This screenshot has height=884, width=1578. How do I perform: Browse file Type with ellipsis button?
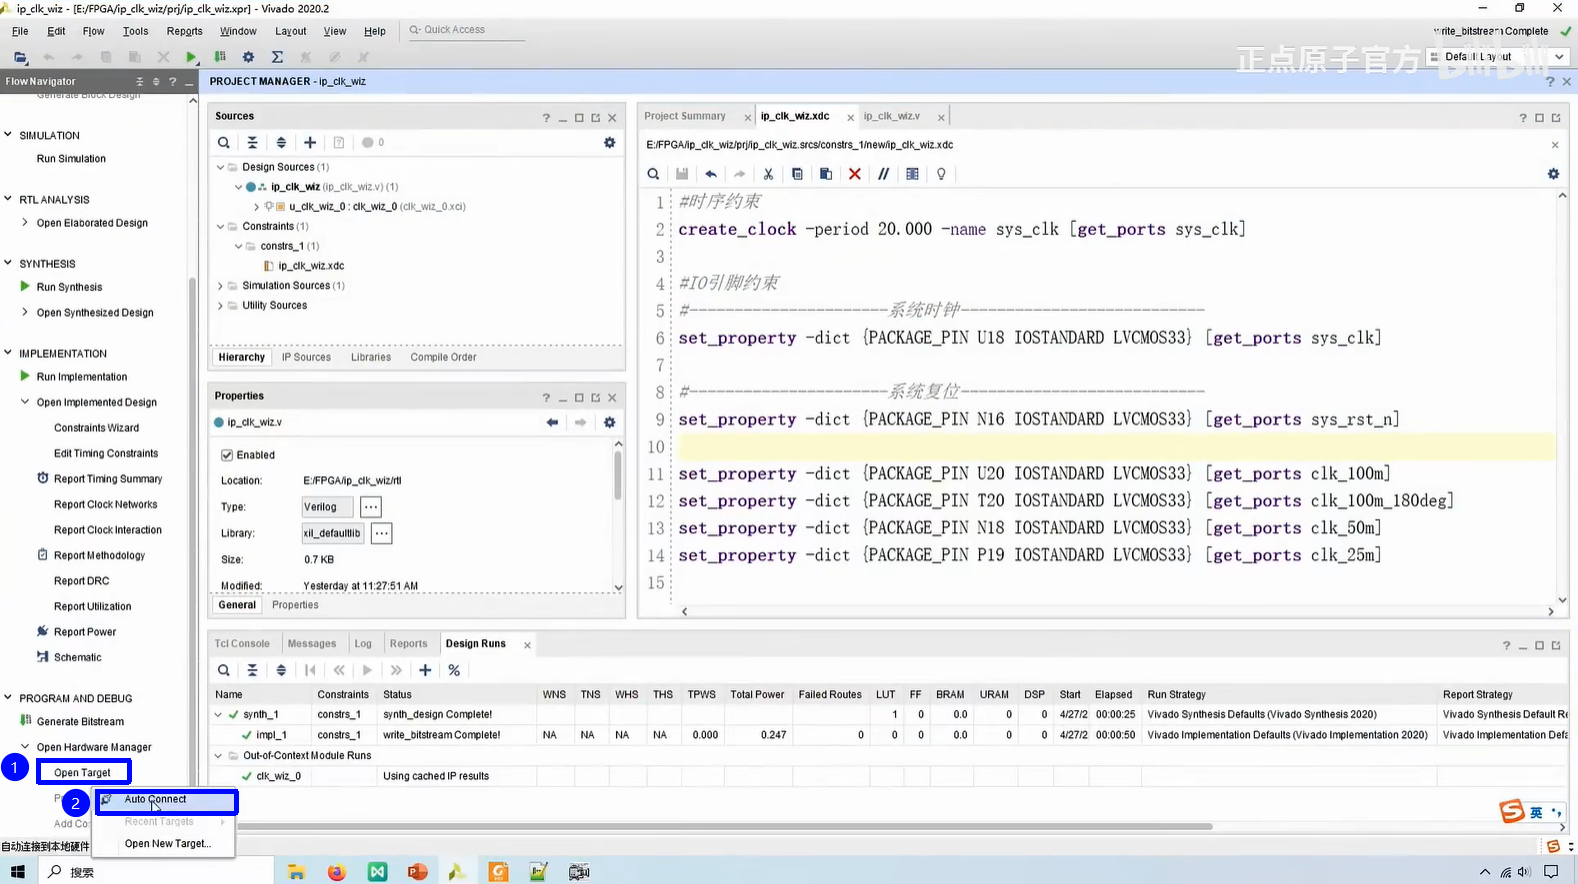click(371, 507)
